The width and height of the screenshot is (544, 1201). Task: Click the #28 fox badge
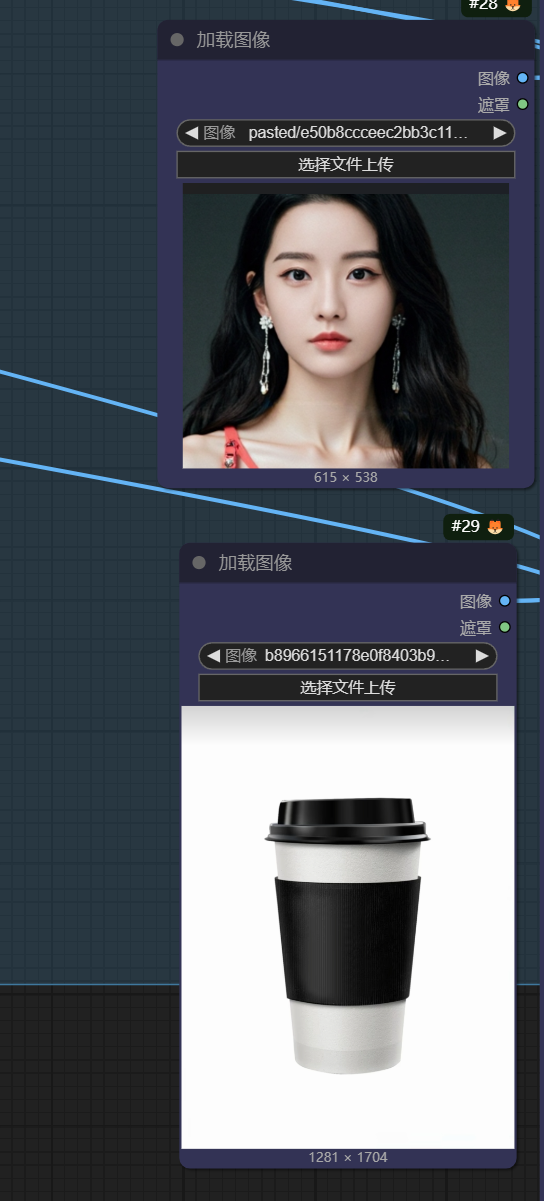click(496, 6)
